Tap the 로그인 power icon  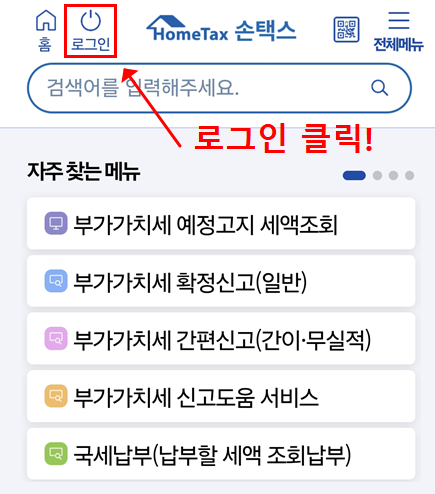[90, 31]
